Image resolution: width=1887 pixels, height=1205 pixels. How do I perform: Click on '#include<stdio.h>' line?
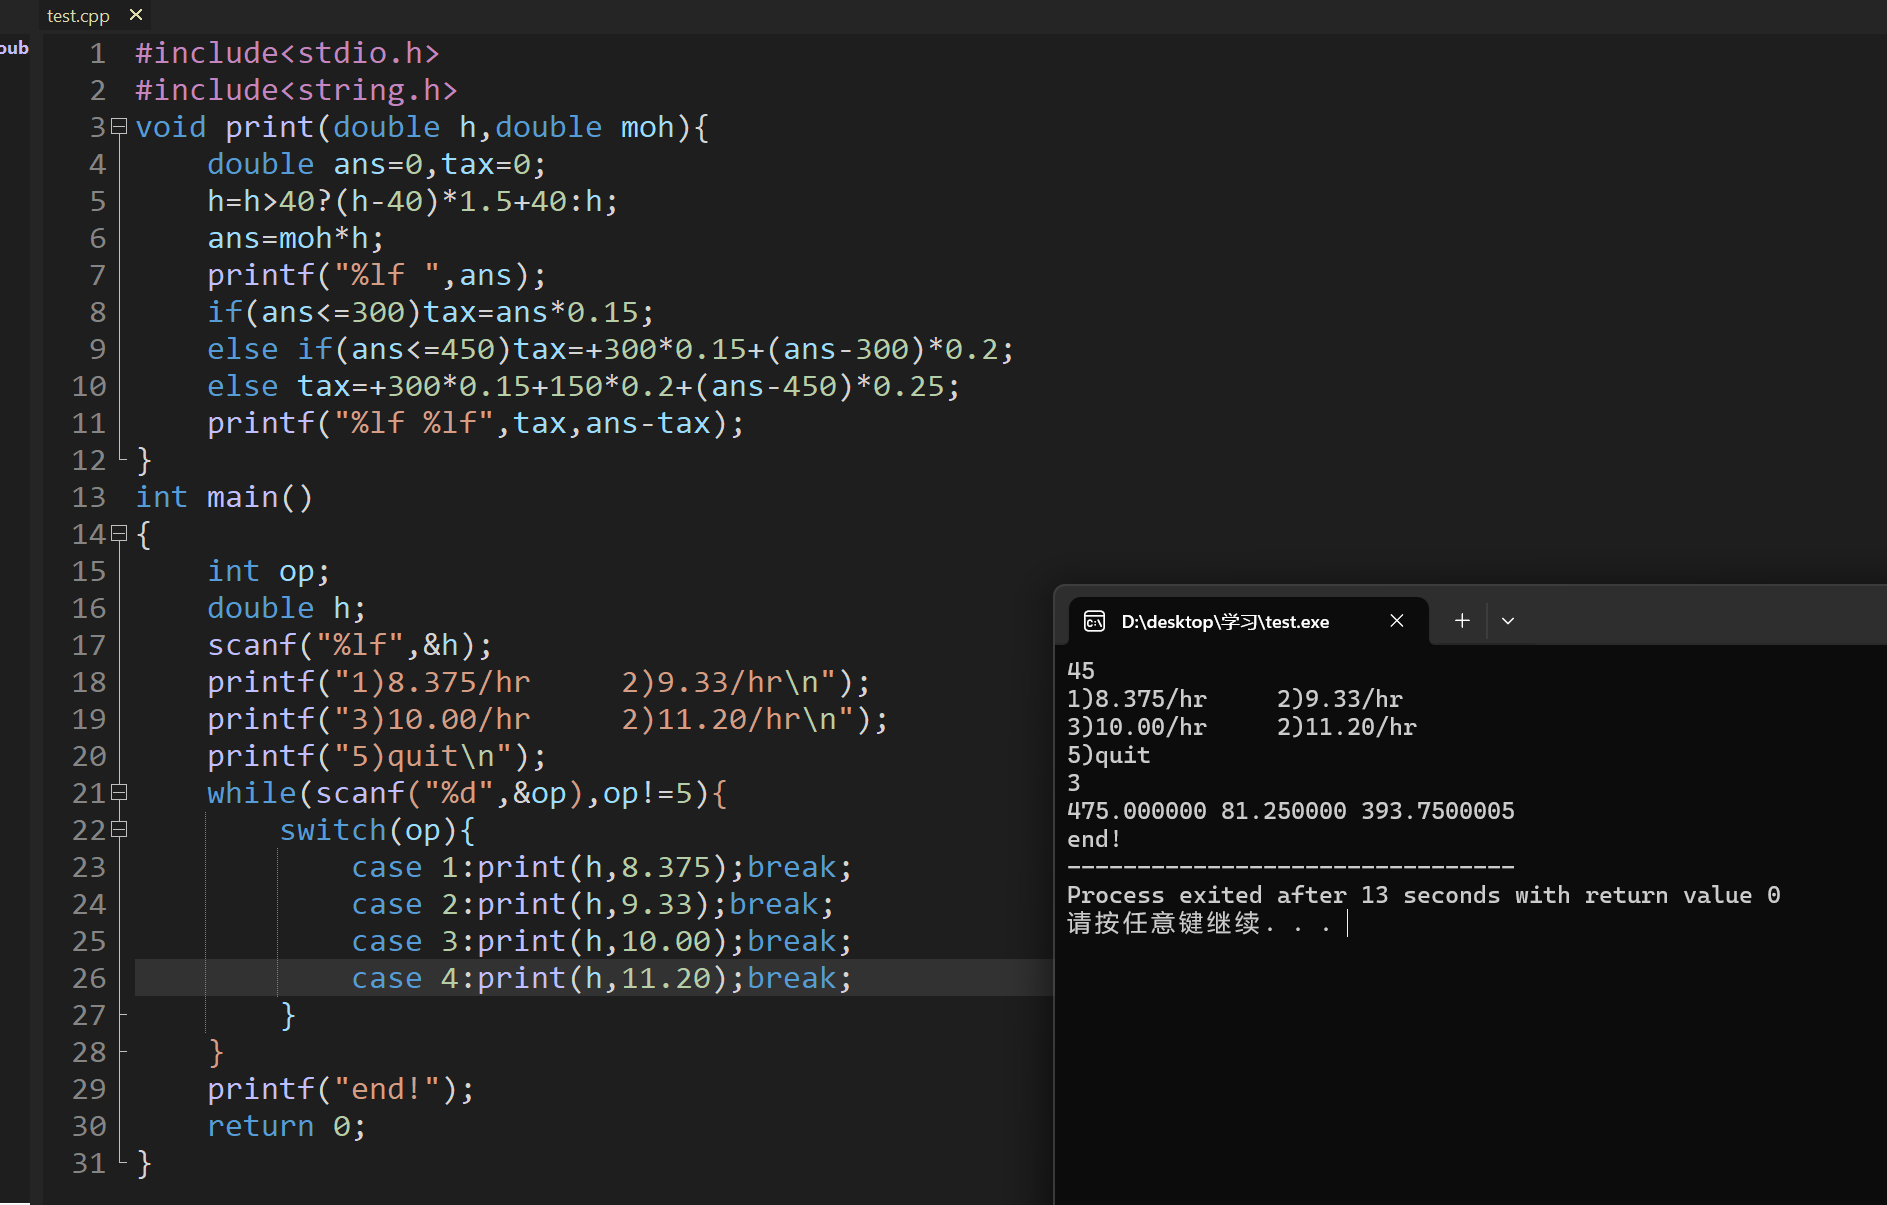point(287,53)
